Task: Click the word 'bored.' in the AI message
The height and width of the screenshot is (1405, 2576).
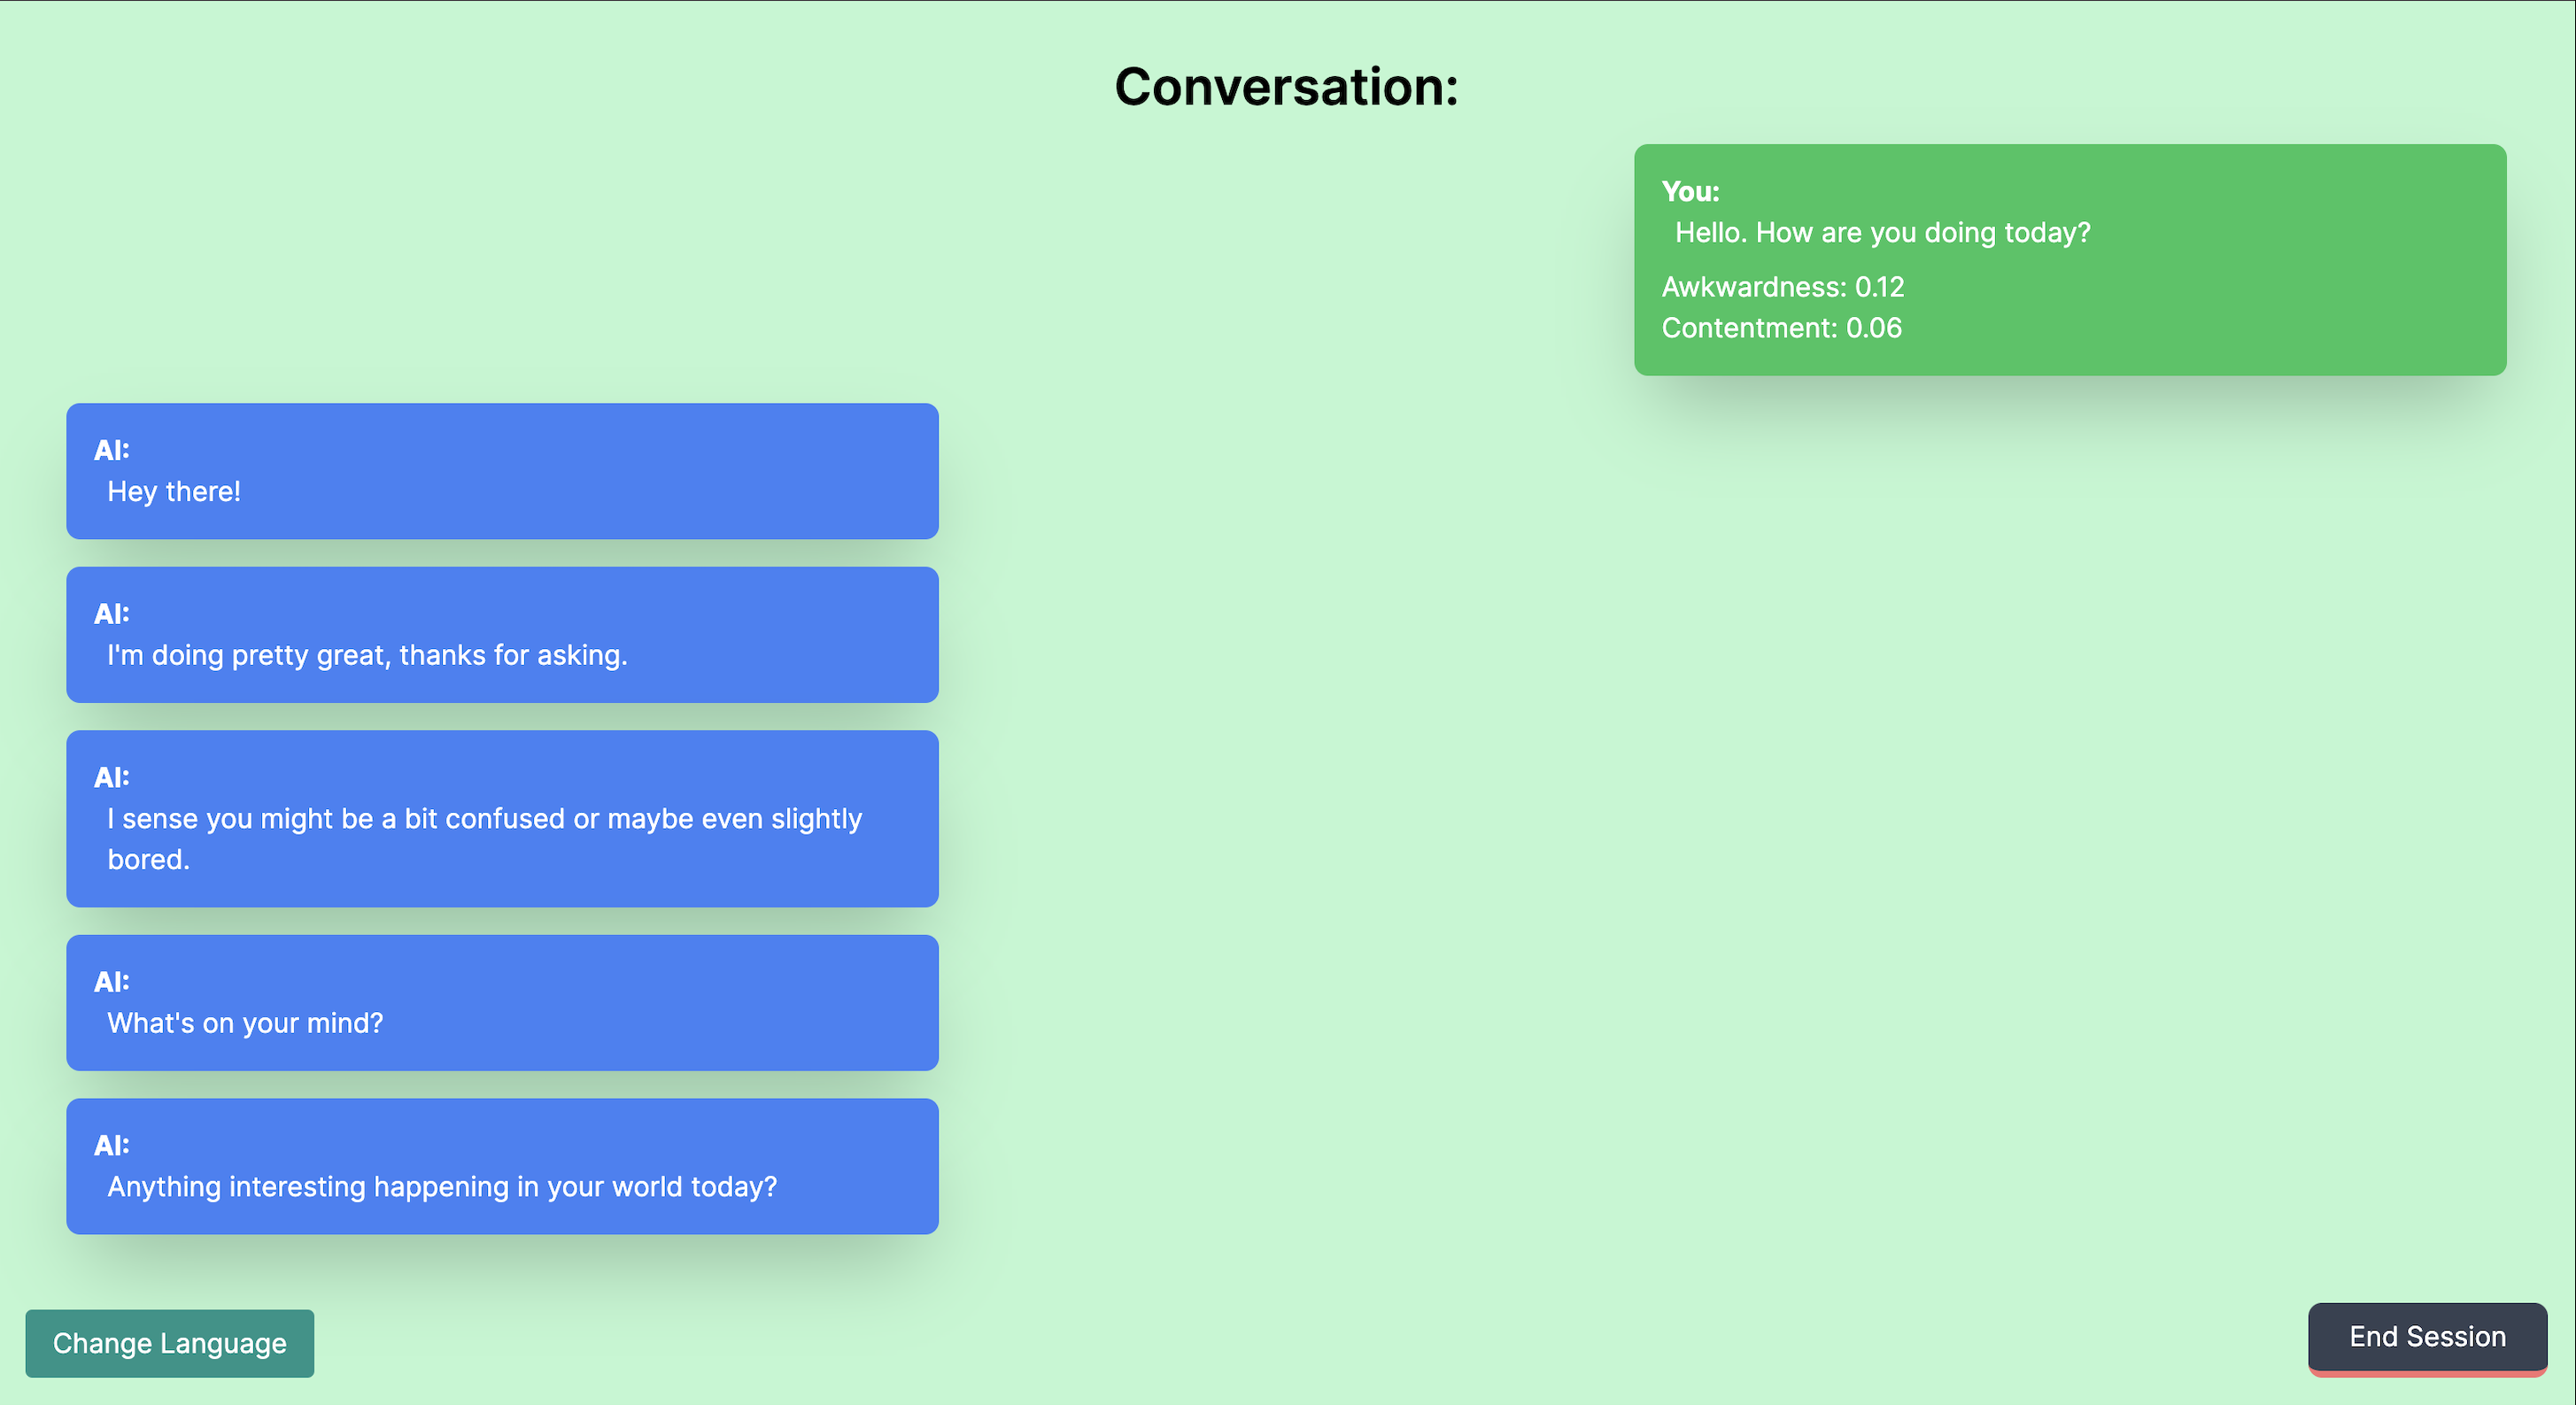Action: click(x=148, y=860)
